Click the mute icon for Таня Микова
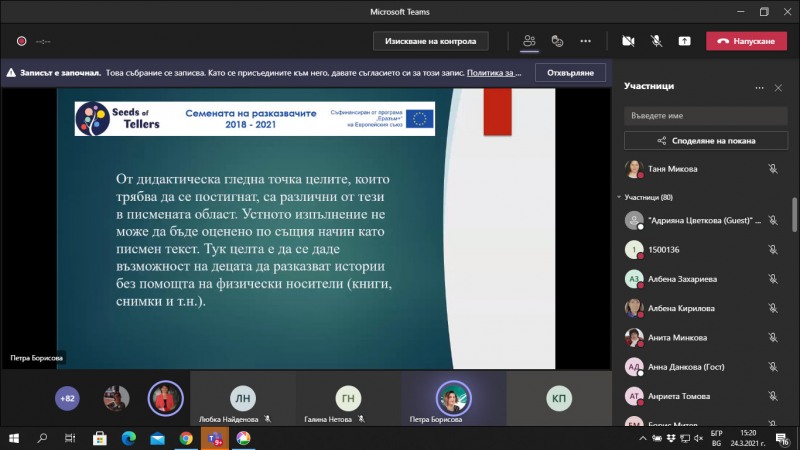 coord(772,169)
